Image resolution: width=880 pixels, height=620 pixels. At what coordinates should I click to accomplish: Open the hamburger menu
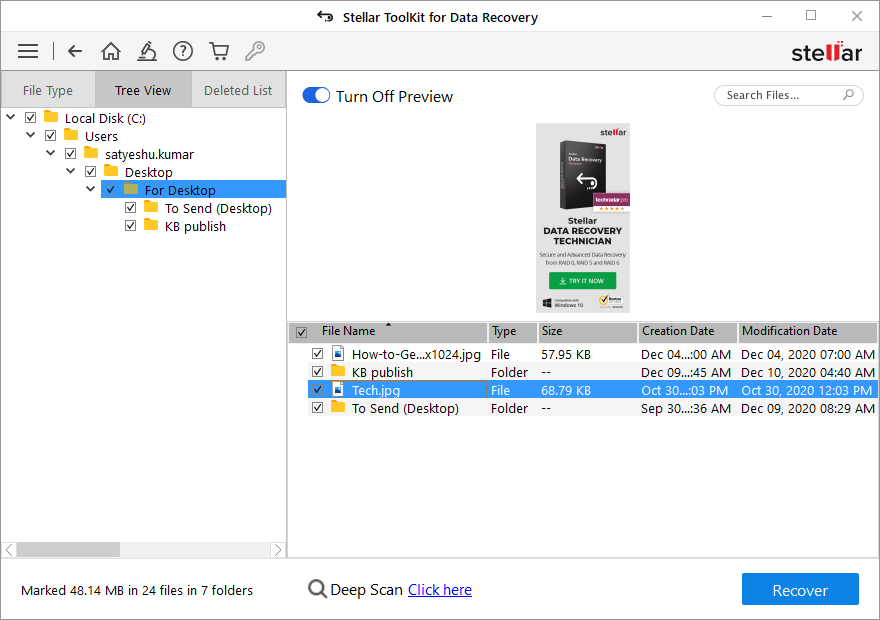28,51
